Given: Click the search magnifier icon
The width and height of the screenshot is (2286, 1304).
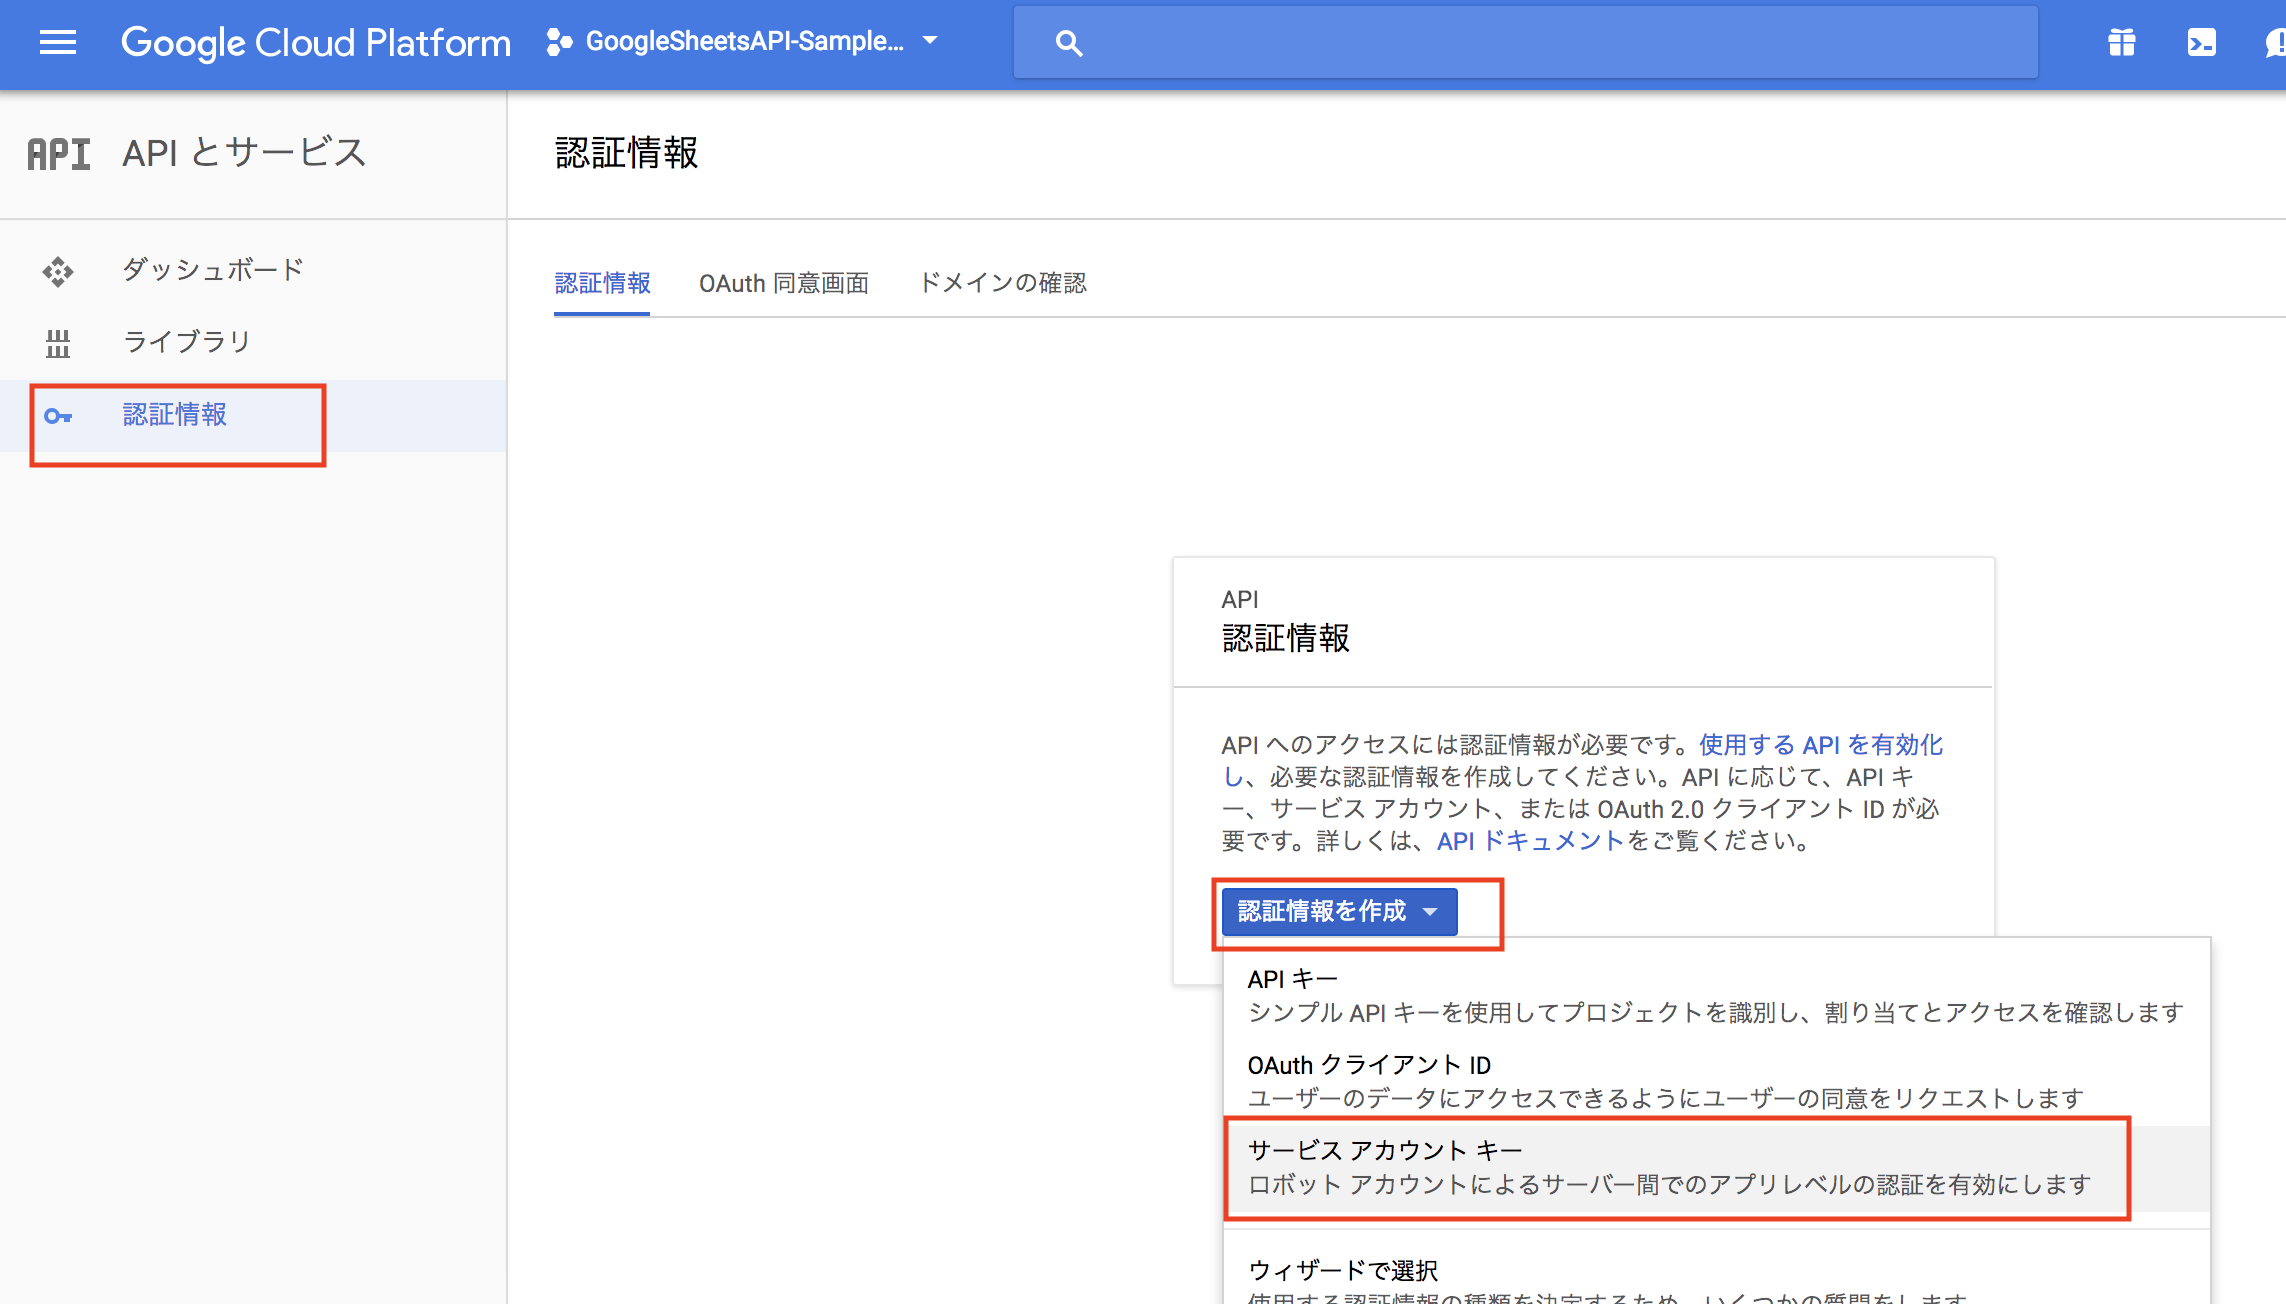Looking at the screenshot, I should 1069,43.
